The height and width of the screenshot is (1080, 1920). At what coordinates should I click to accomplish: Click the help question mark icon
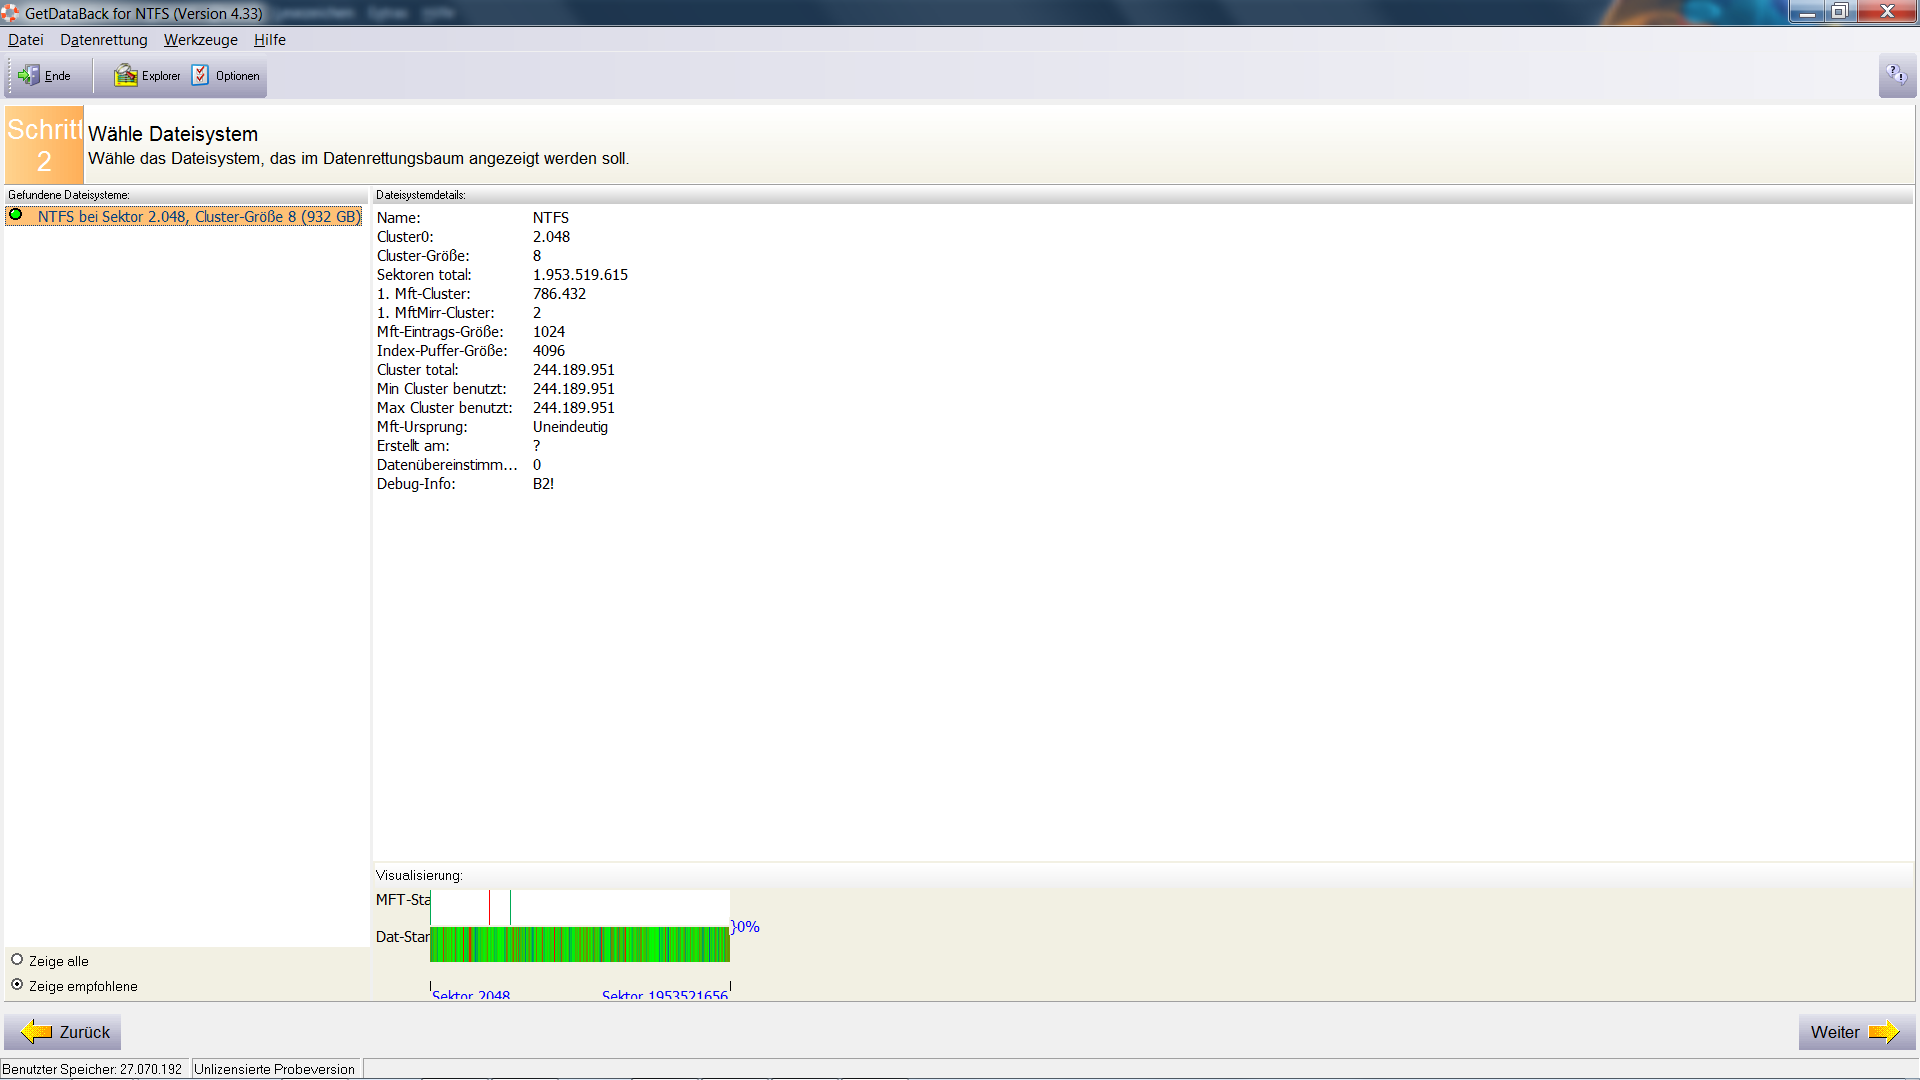pyautogui.click(x=1896, y=76)
